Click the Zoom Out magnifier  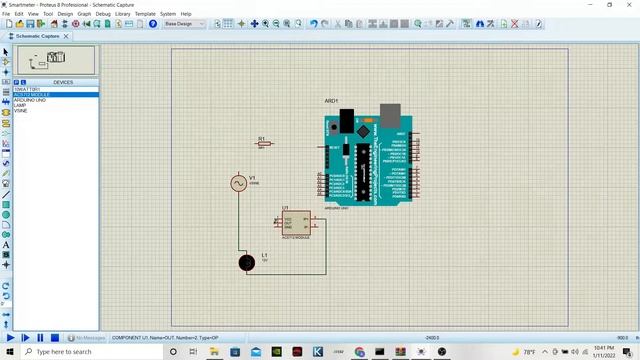tap(276, 24)
